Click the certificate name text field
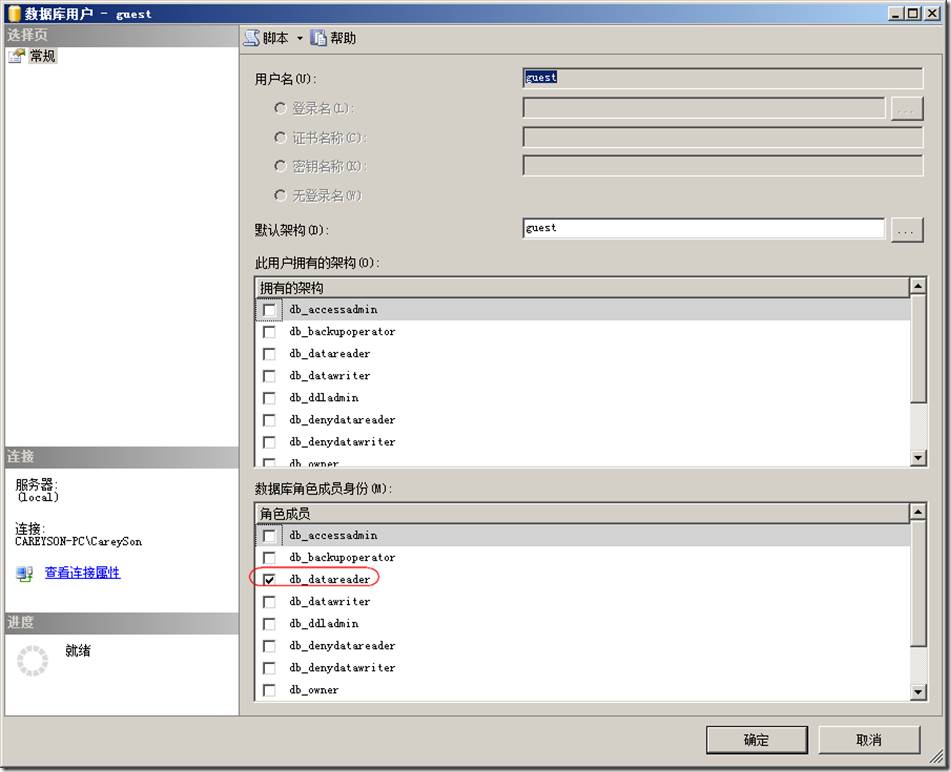Image resolution: width=951 pixels, height=772 pixels. coord(722,137)
